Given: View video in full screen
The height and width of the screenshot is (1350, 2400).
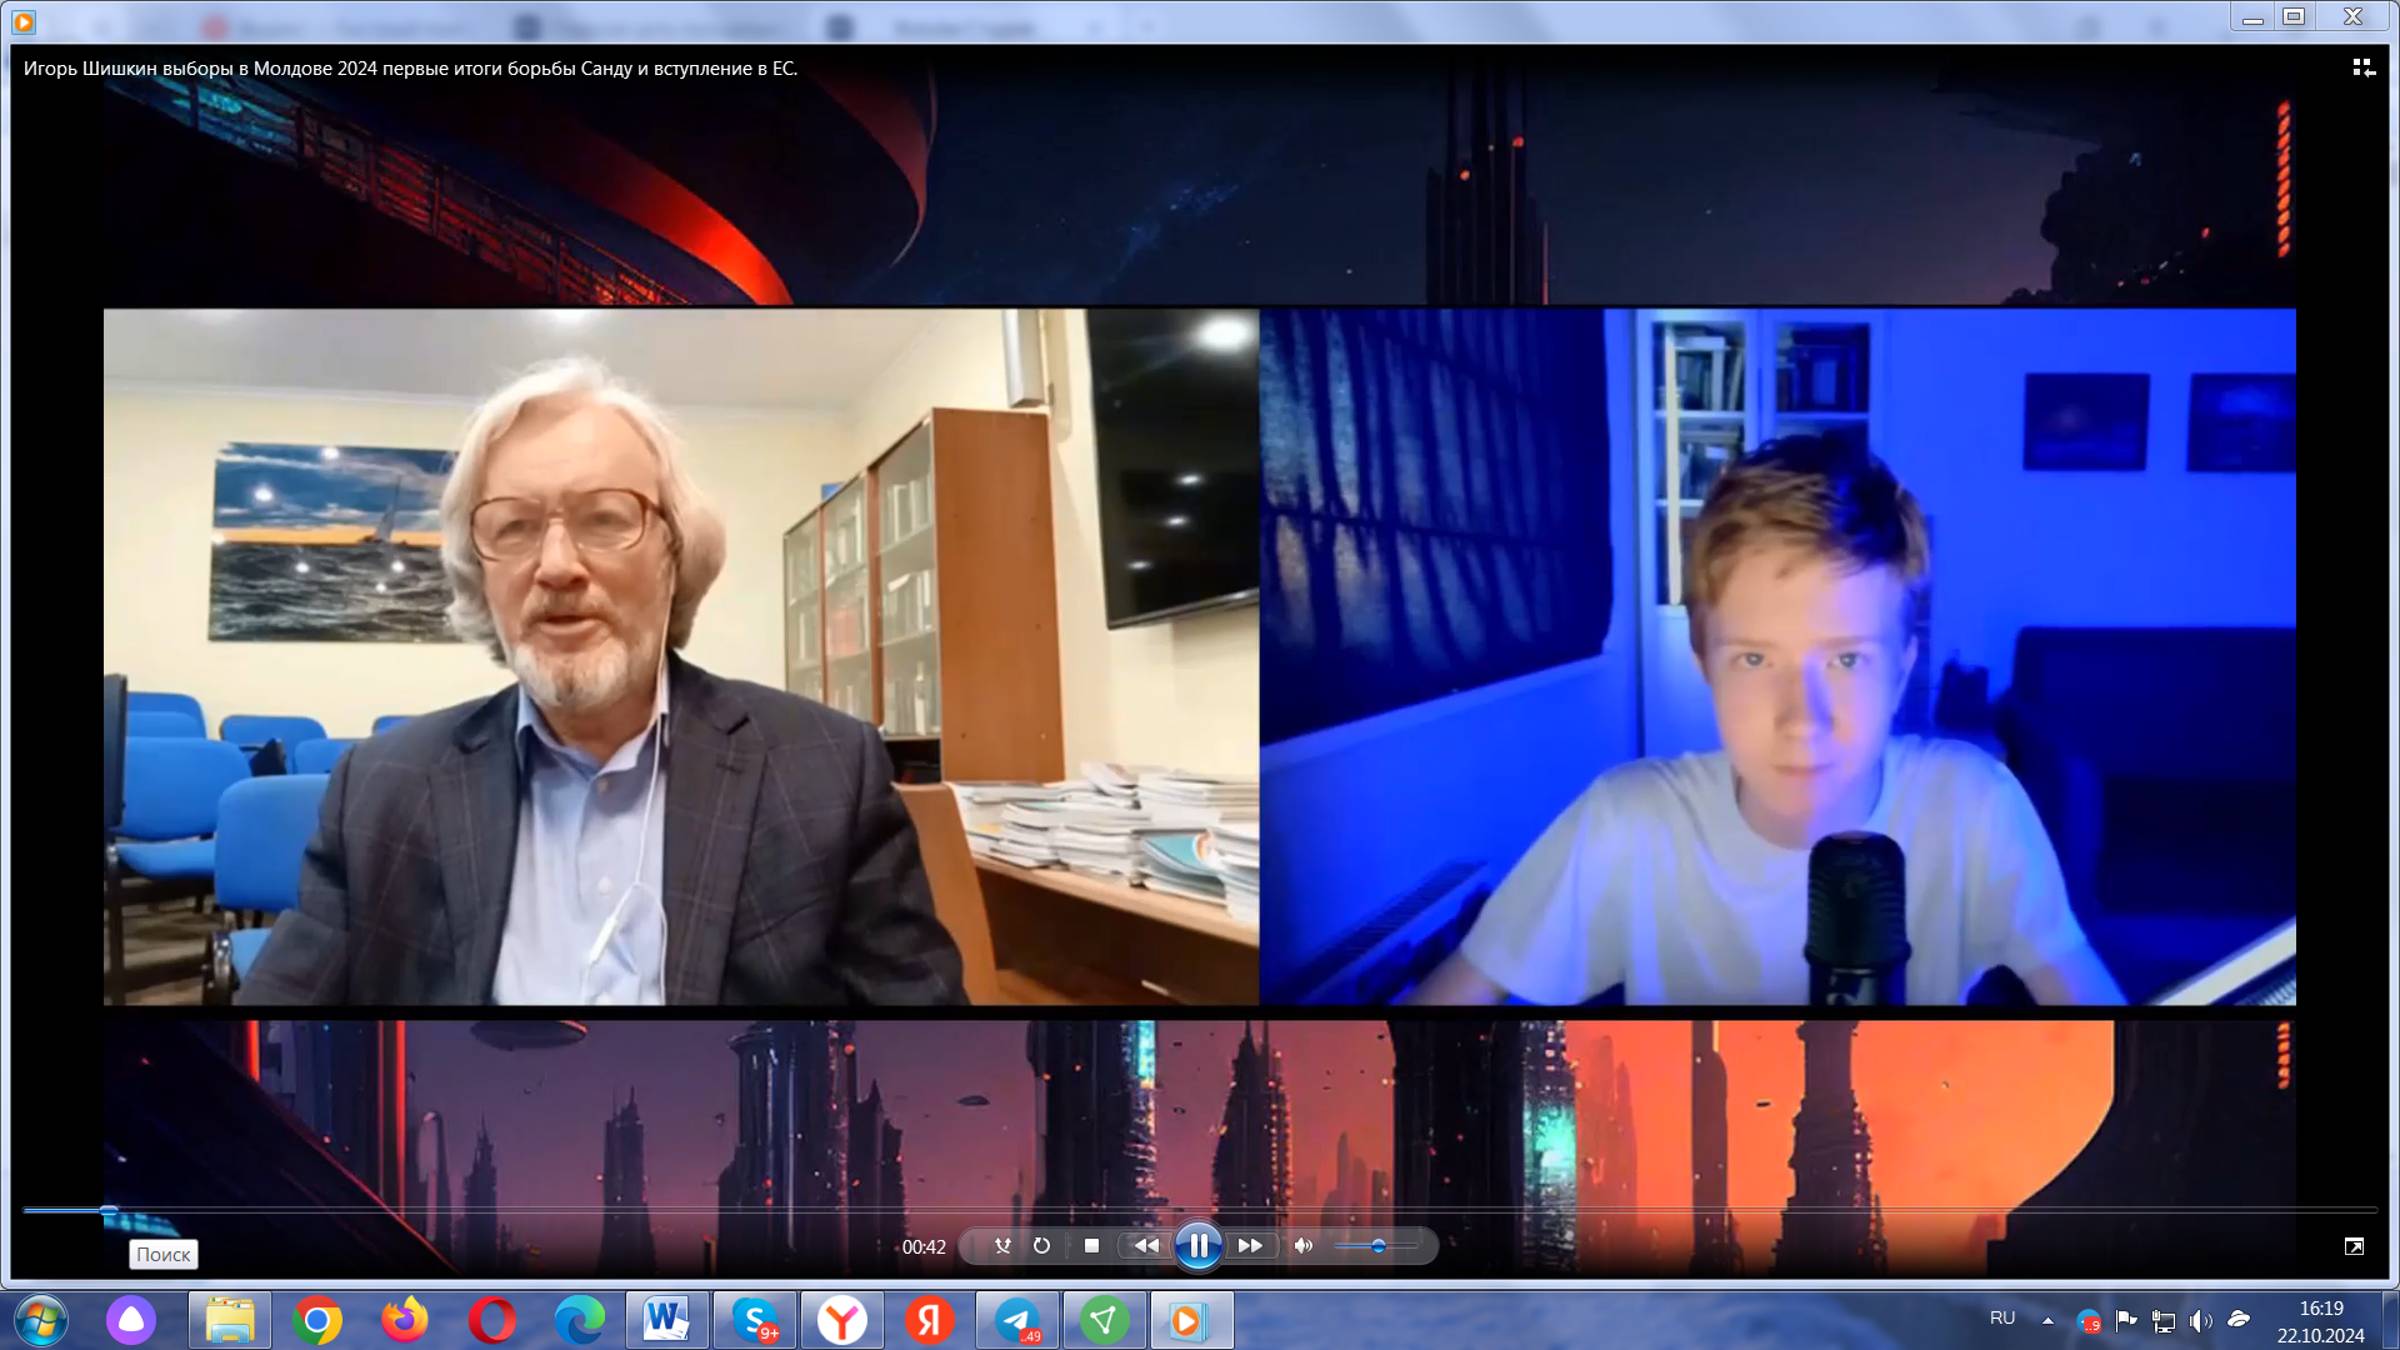Looking at the screenshot, I should pos(2354,1246).
